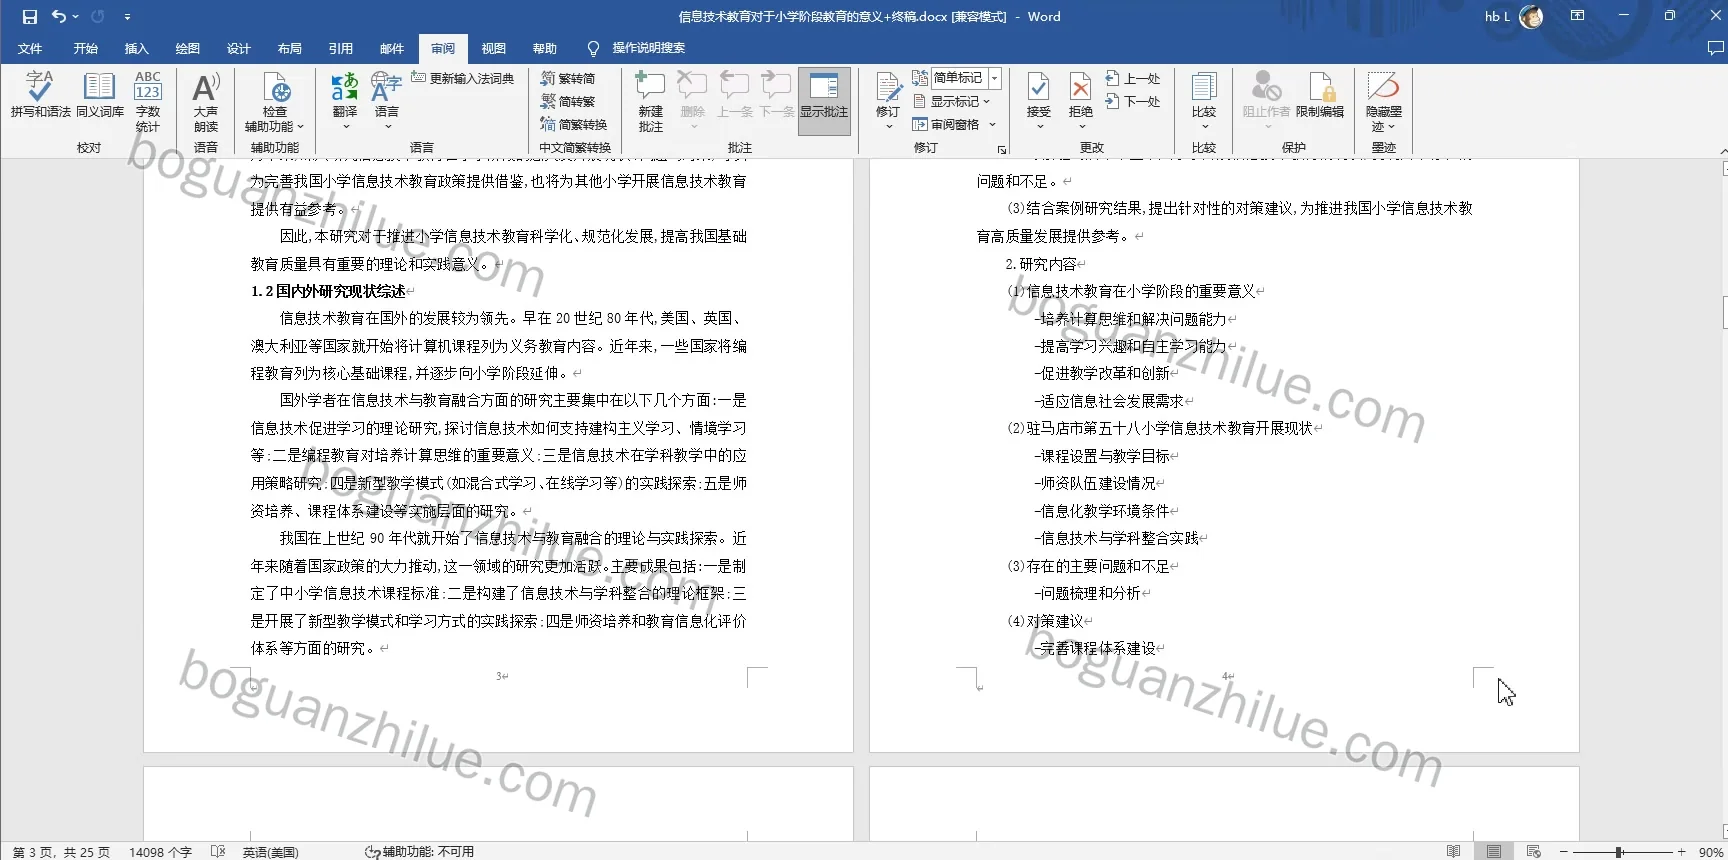Open the Compare (比较) documents tool
This screenshot has width=1728, height=860.
coord(1204,101)
